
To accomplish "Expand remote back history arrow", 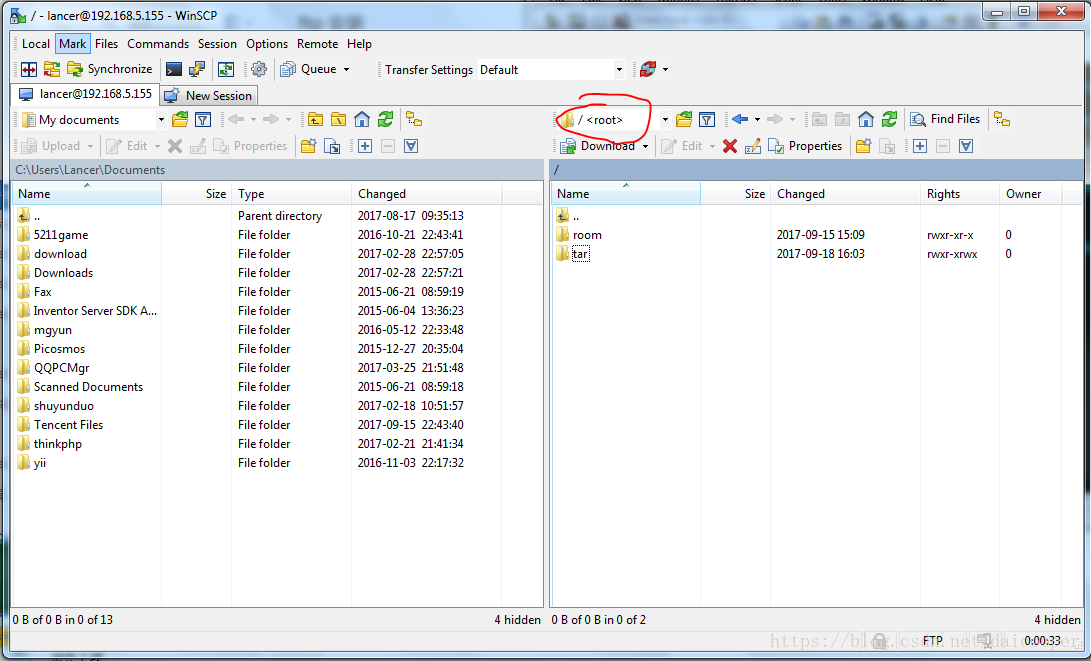I will (x=757, y=120).
